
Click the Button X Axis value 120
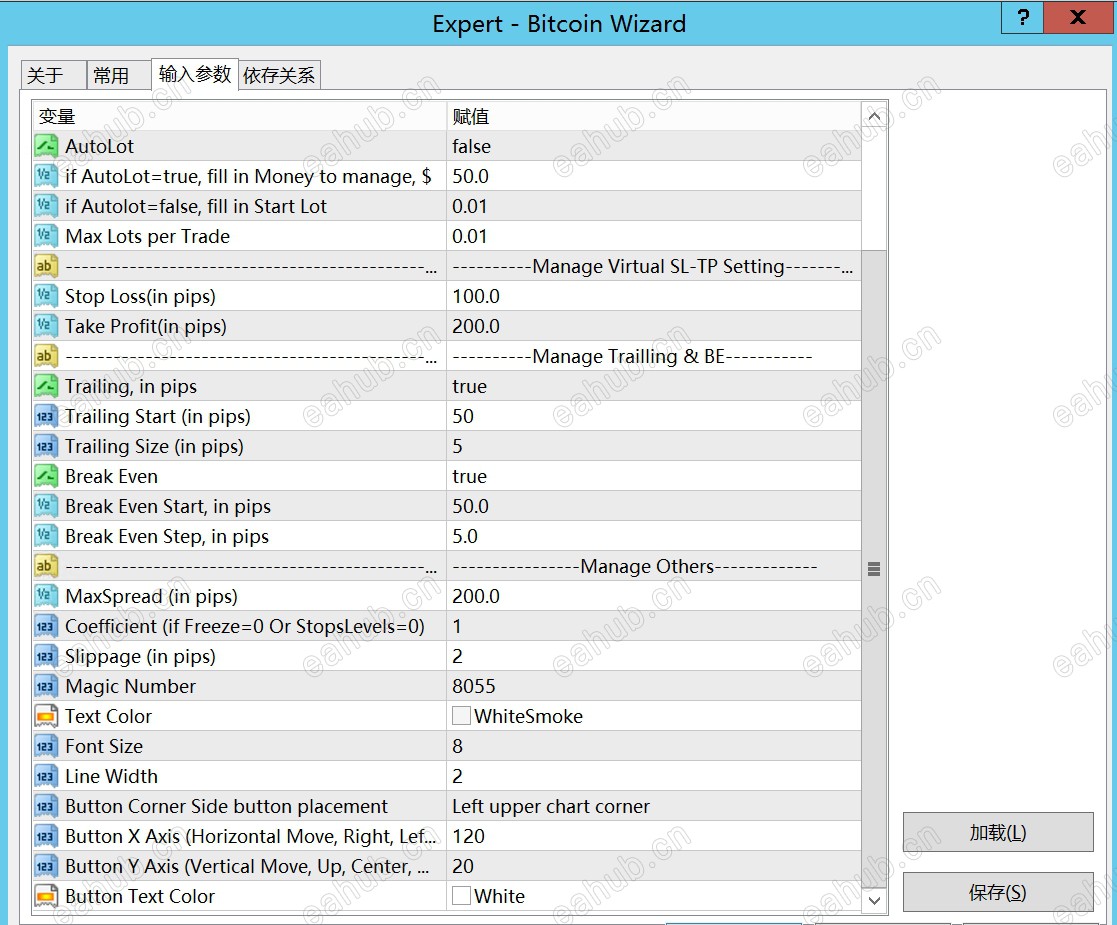[469, 836]
